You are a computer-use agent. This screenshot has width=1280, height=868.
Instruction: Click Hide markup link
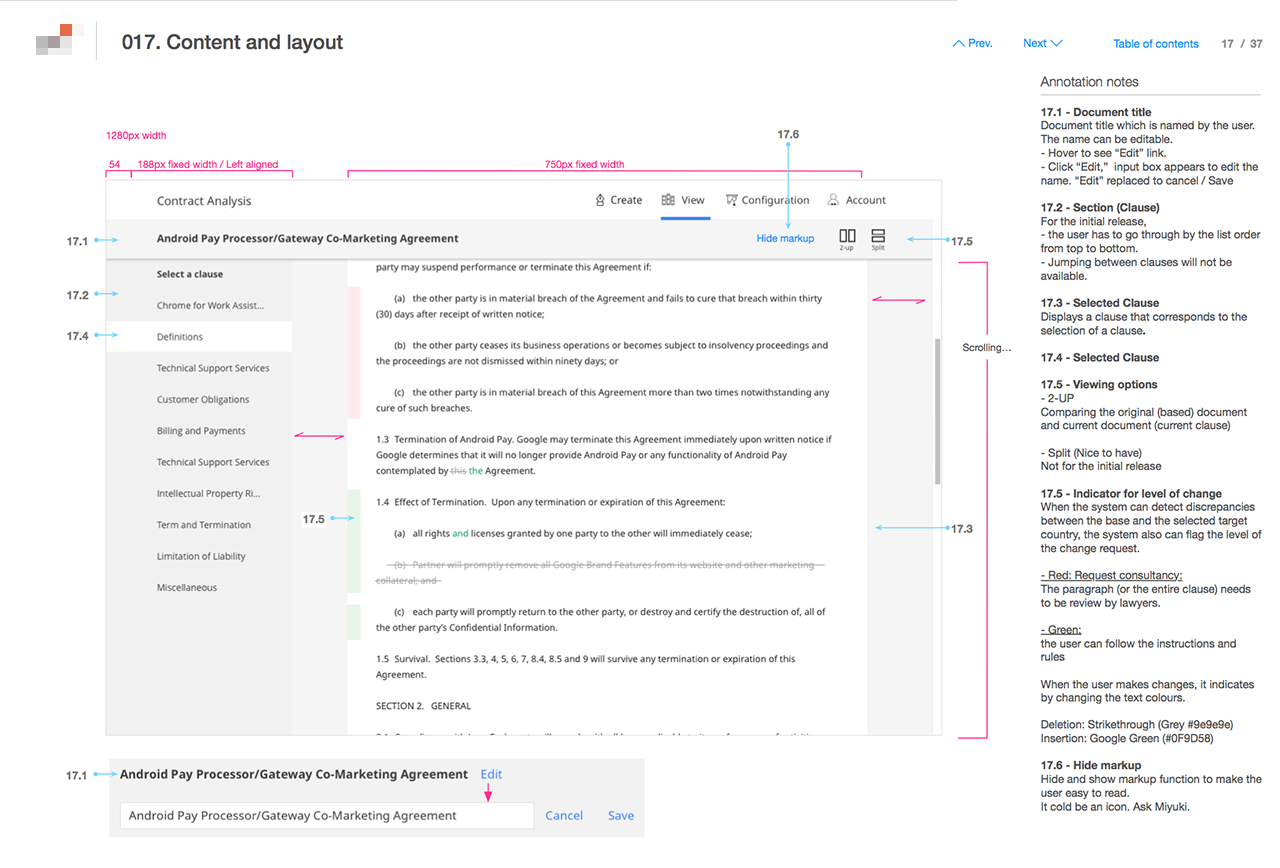click(x=785, y=238)
